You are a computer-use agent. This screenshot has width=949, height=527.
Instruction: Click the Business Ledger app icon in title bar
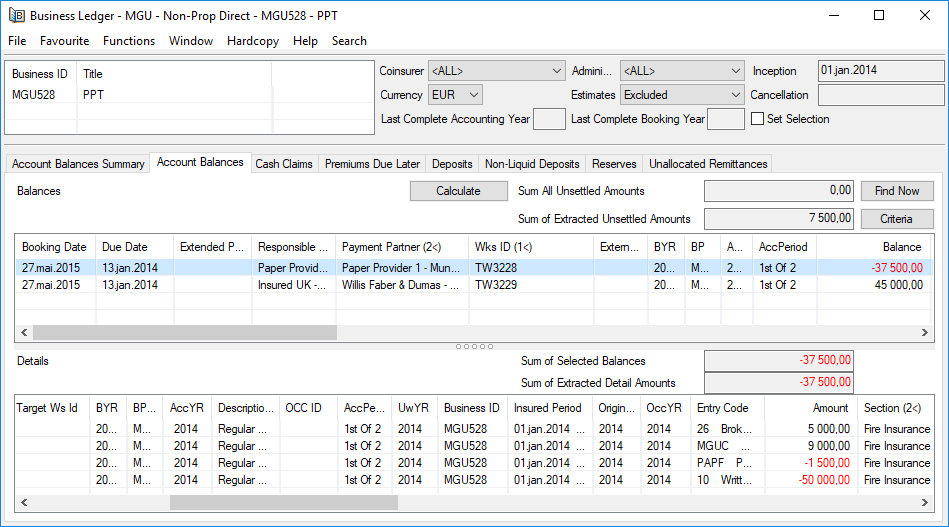pyautogui.click(x=16, y=15)
